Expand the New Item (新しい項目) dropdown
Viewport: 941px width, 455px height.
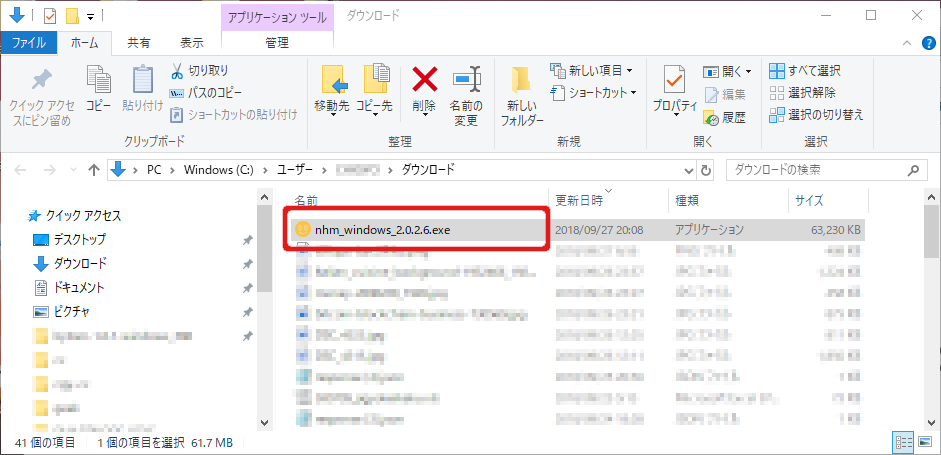tap(629, 71)
